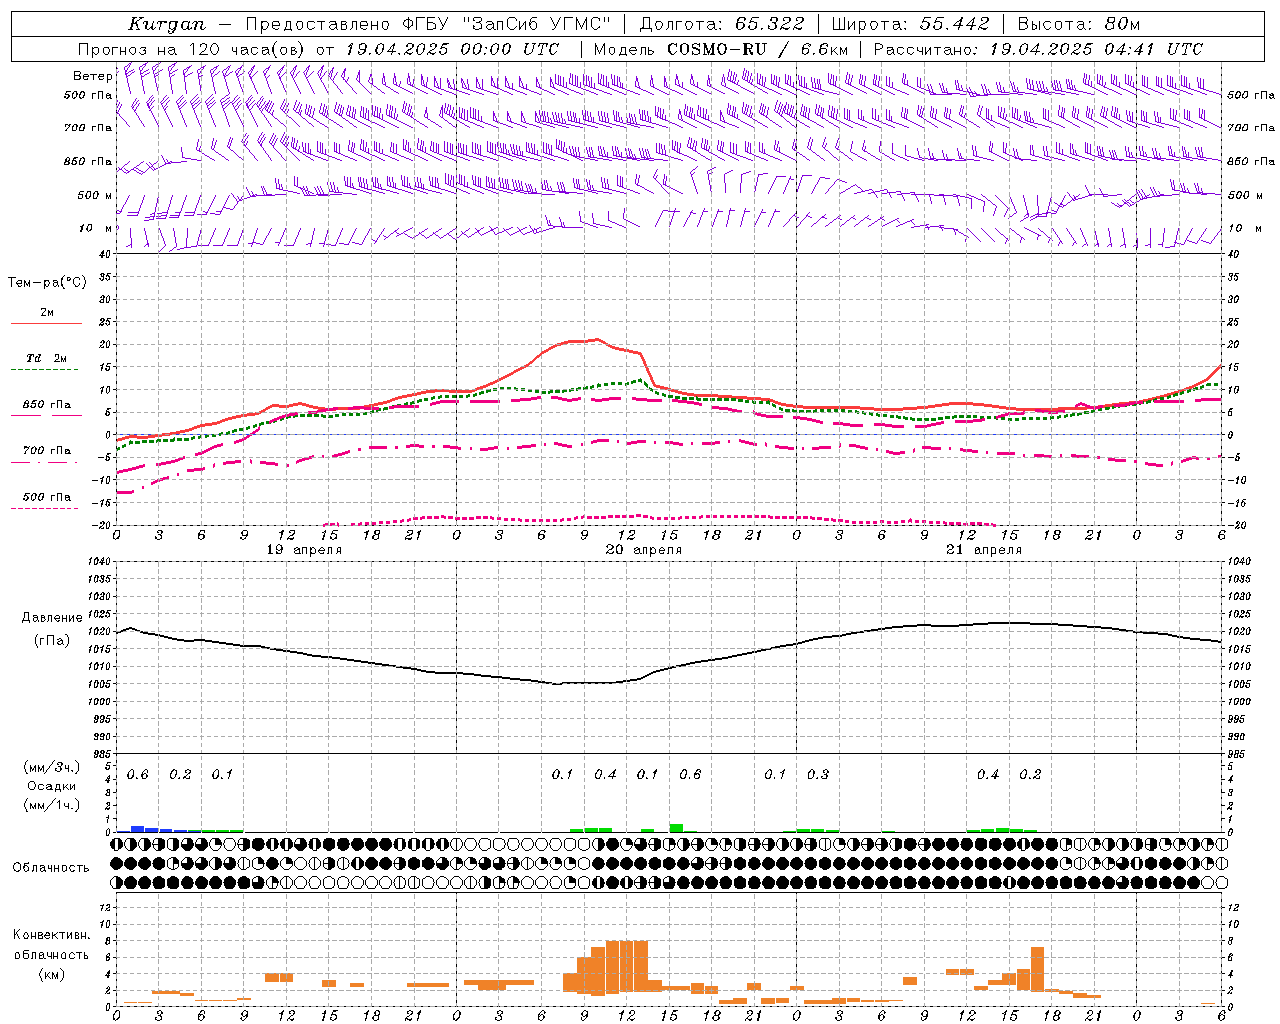
Task: Click the 'Td 2м' dew point legend entry
Action: pos(47,358)
